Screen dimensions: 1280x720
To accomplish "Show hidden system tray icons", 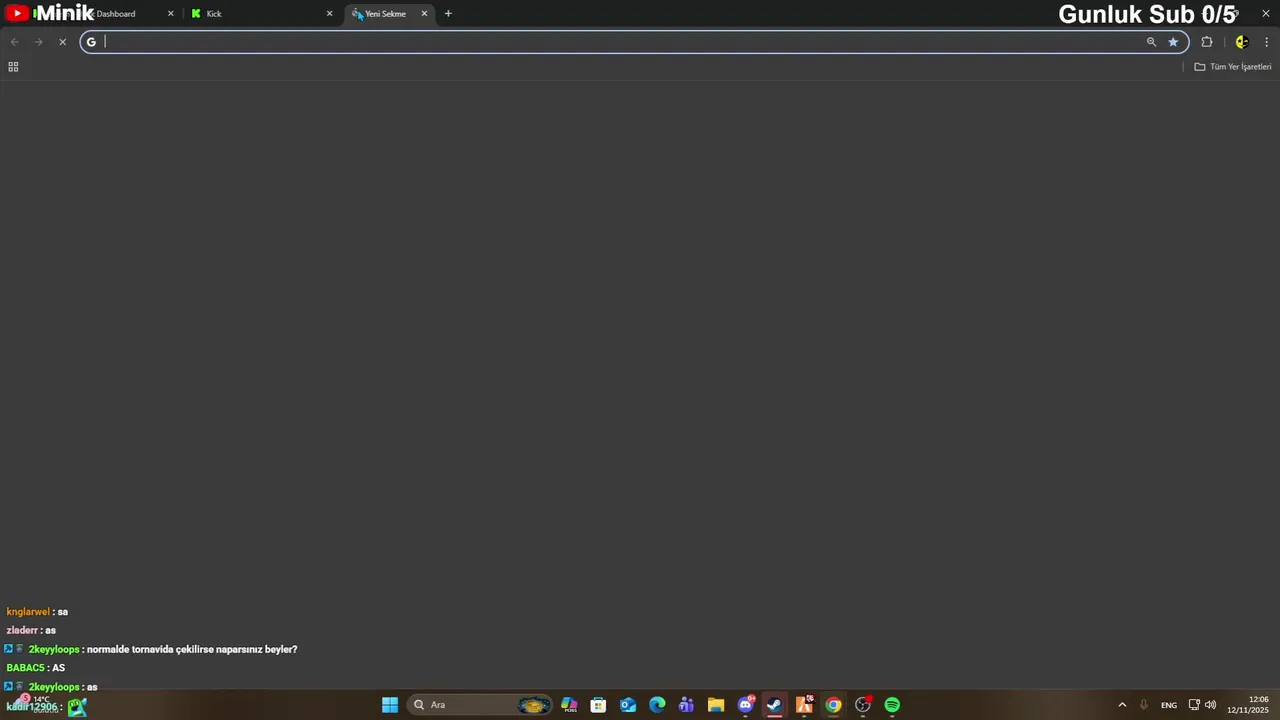I will [x=1122, y=705].
